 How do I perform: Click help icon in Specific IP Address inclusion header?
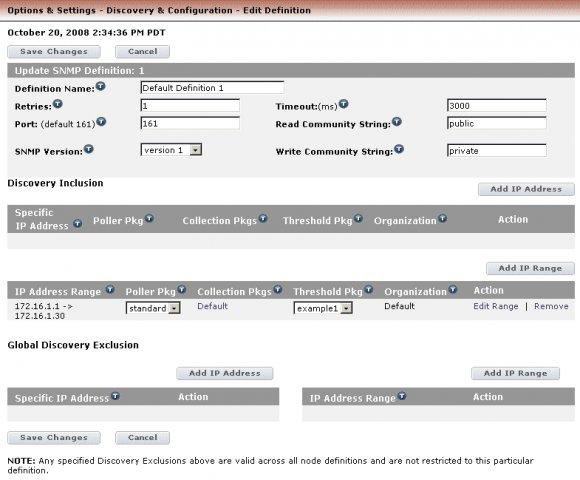pyautogui.click(x=77, y=223)
